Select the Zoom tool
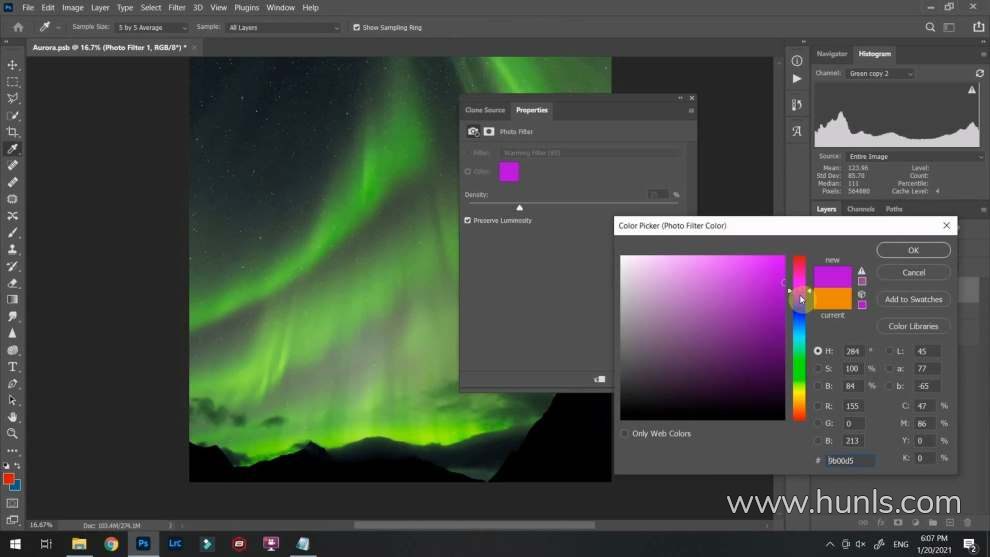 point(13,434)
